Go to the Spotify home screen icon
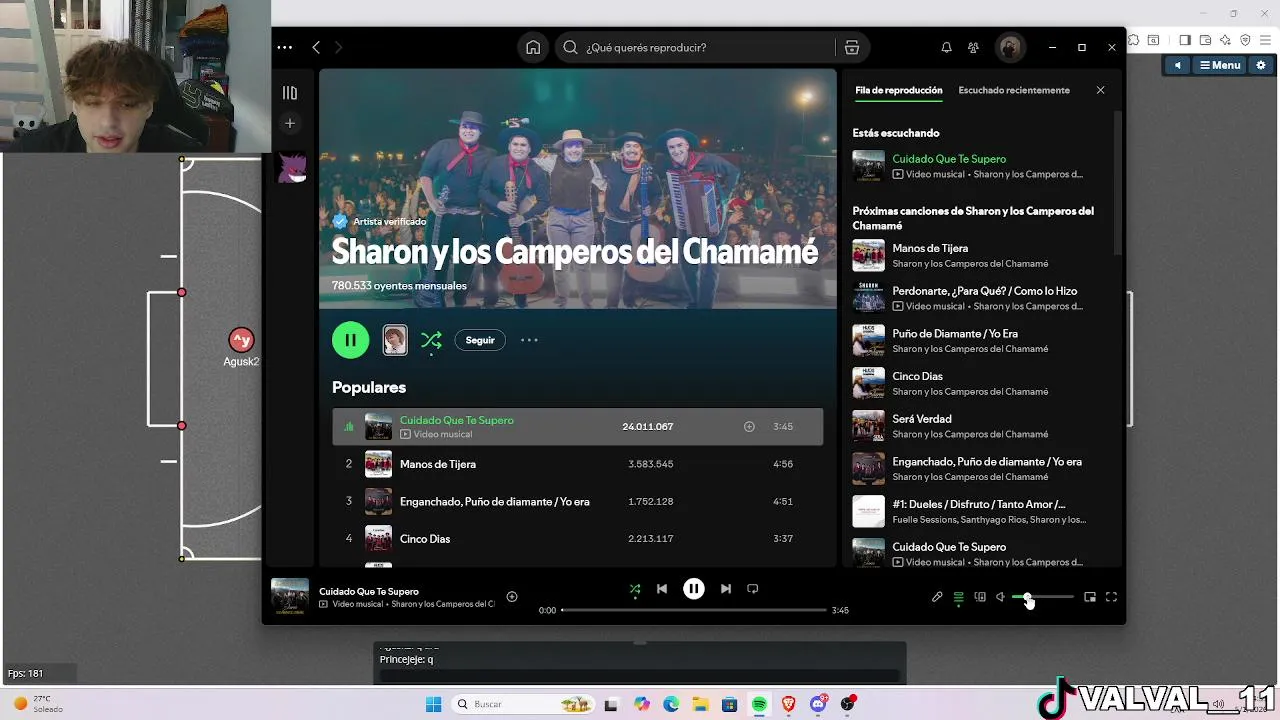 pos(533,47)
